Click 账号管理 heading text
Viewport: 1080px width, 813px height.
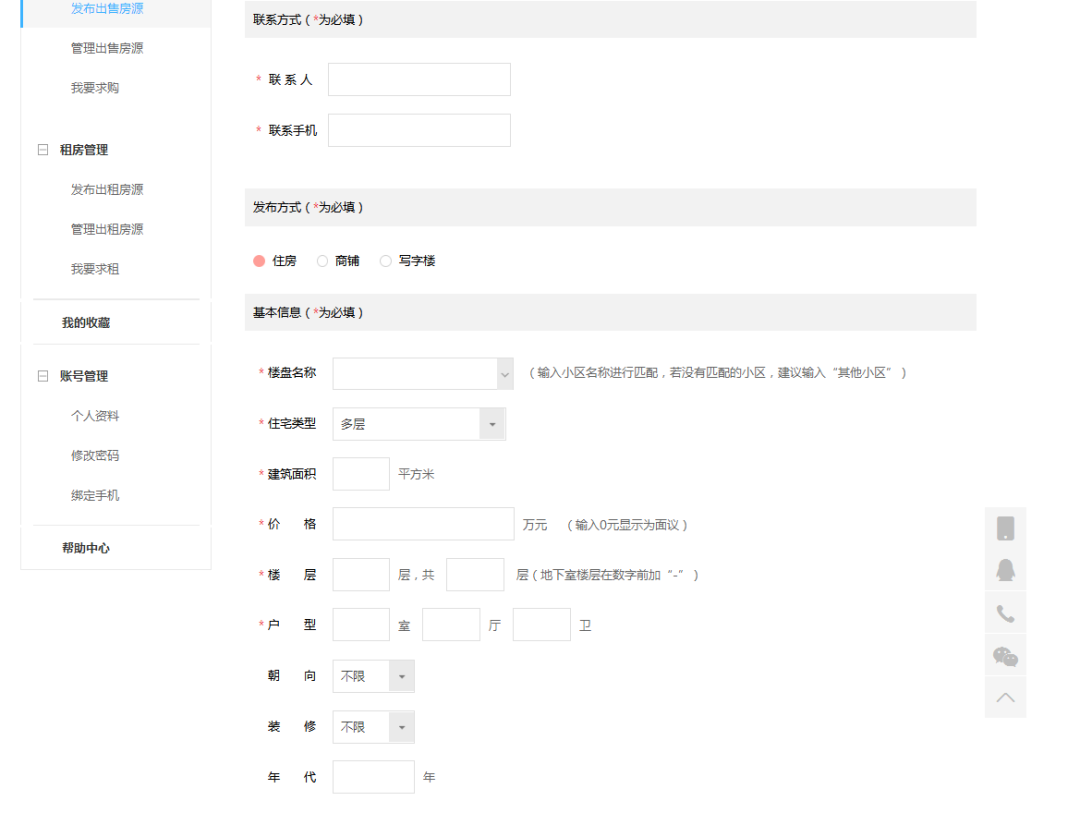pos(84,375)
